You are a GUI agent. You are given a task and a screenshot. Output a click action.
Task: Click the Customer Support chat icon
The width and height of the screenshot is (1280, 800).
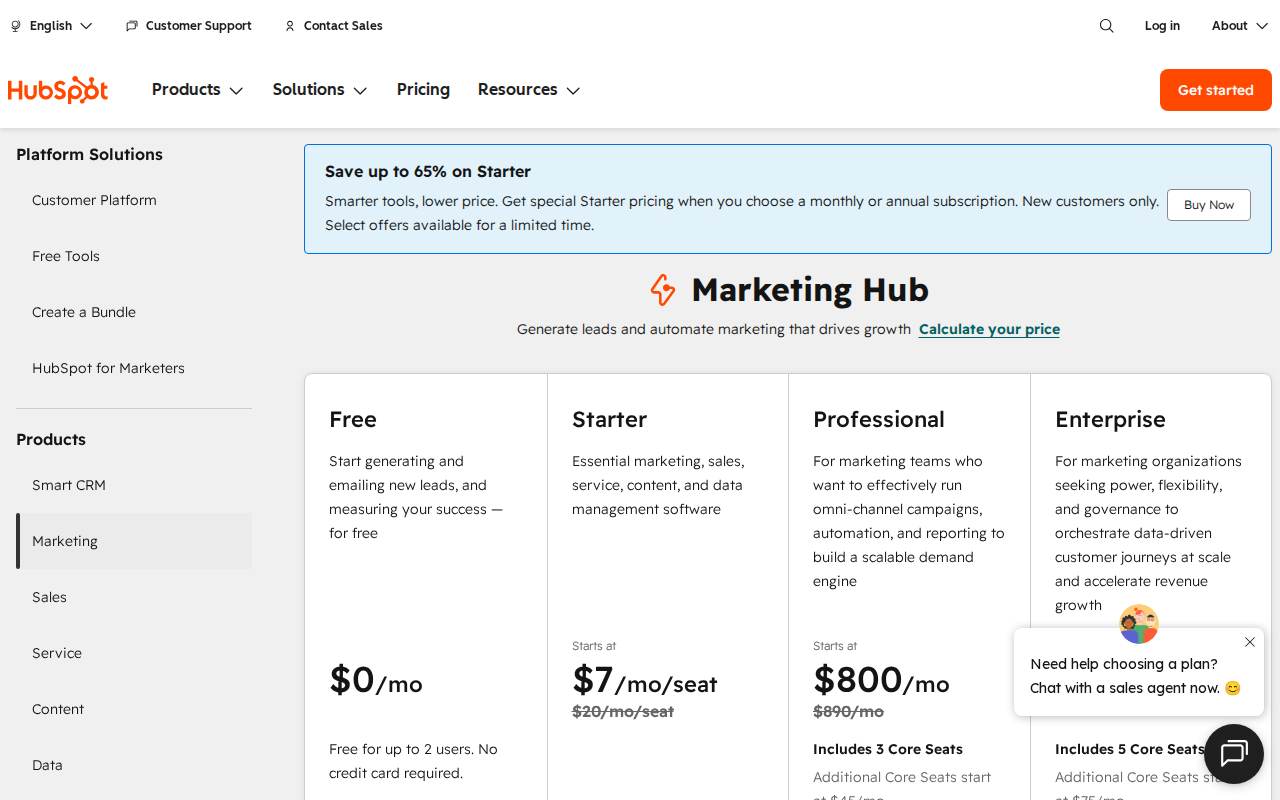coord(132,26)
